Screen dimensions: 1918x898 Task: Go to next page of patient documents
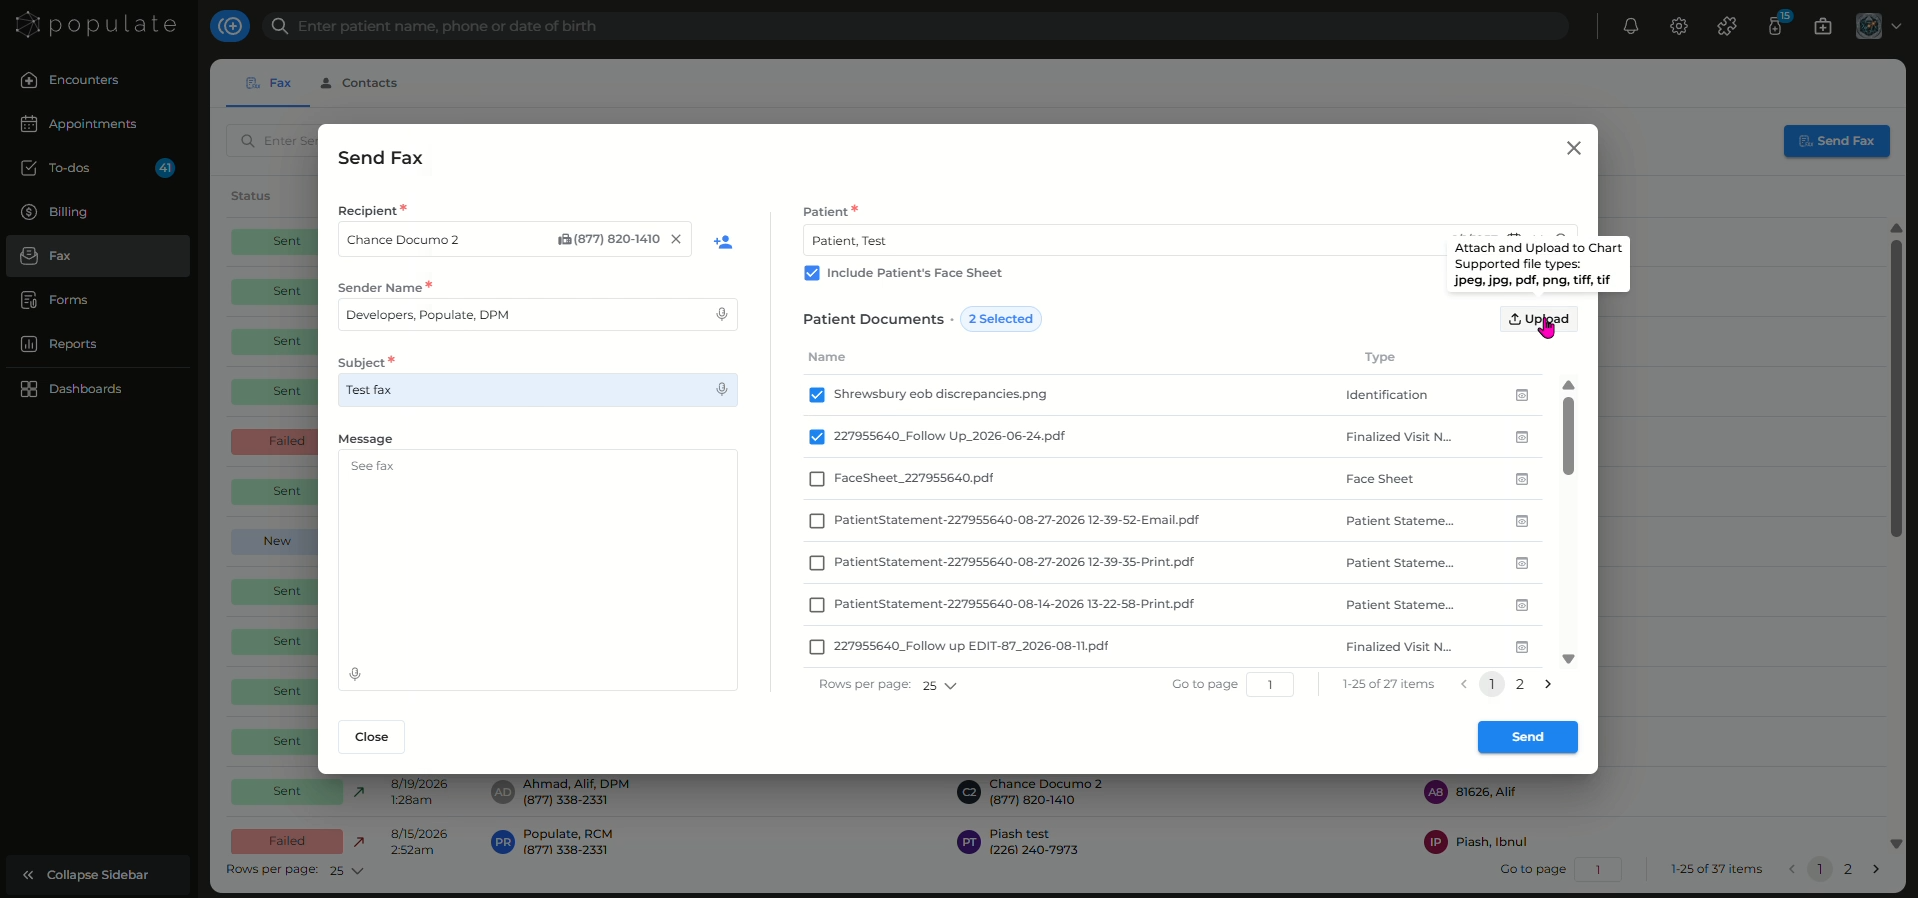pyautogui.click(x=1548, y=684)
